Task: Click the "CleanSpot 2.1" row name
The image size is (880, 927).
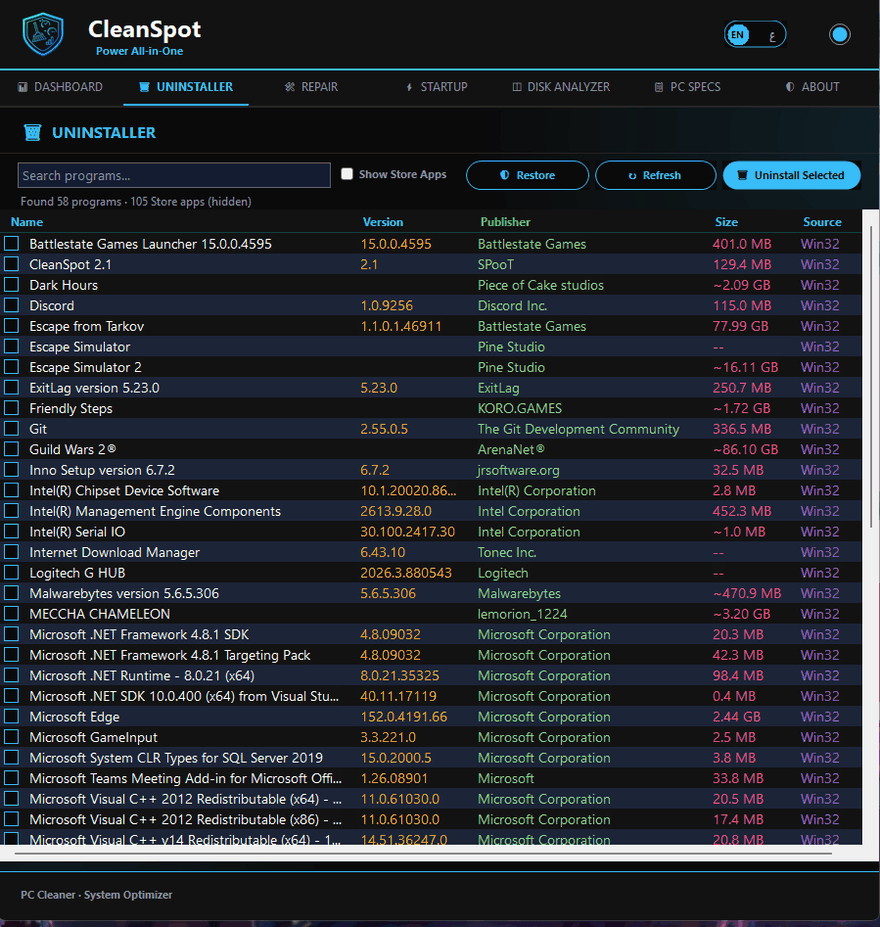Action: pos(70,264)
